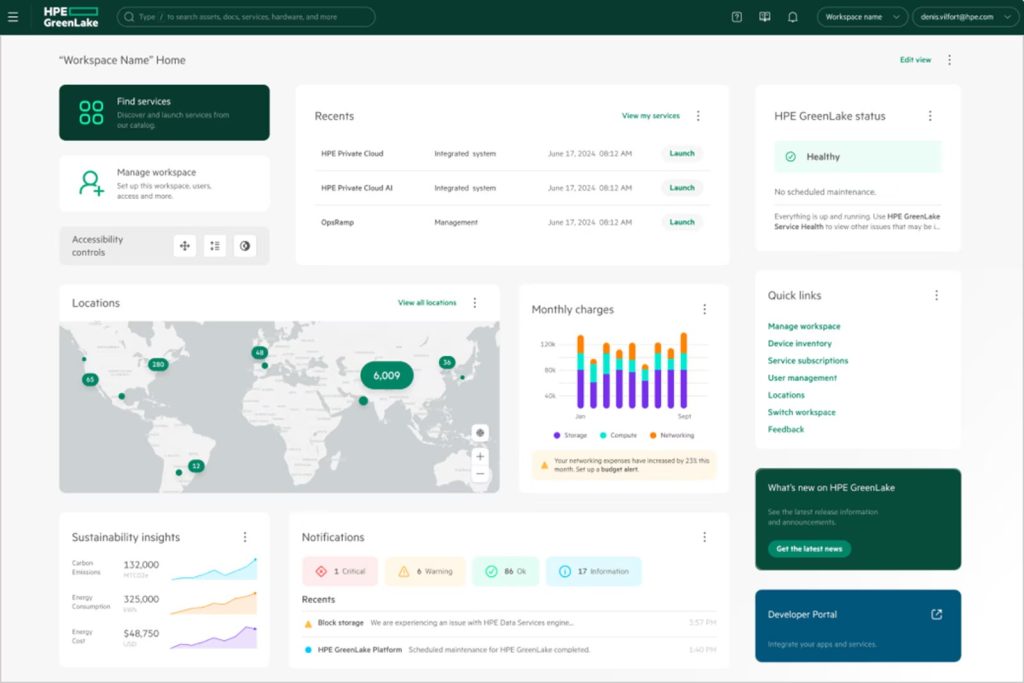This screenshot has height=683, width=1024.
Task: Expand the Workspace name dropdown
Action: [x=861, y=17]
